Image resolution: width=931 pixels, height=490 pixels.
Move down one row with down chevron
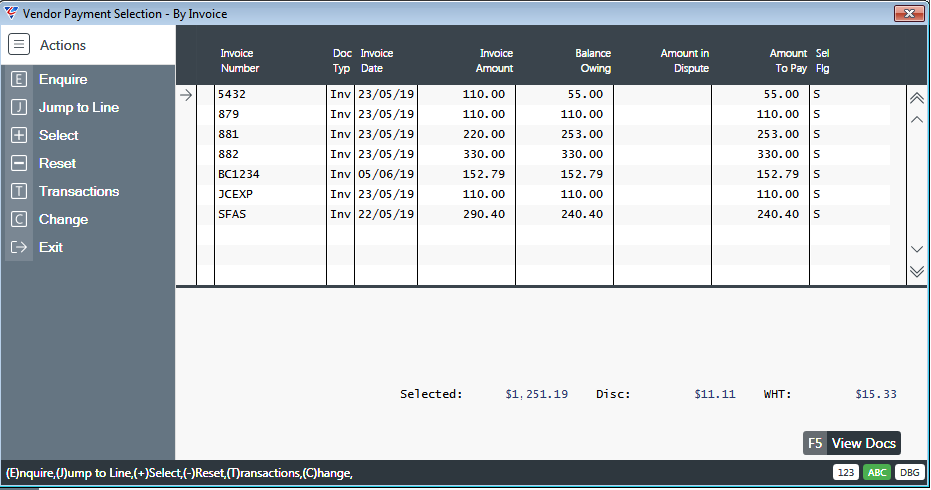917,249
